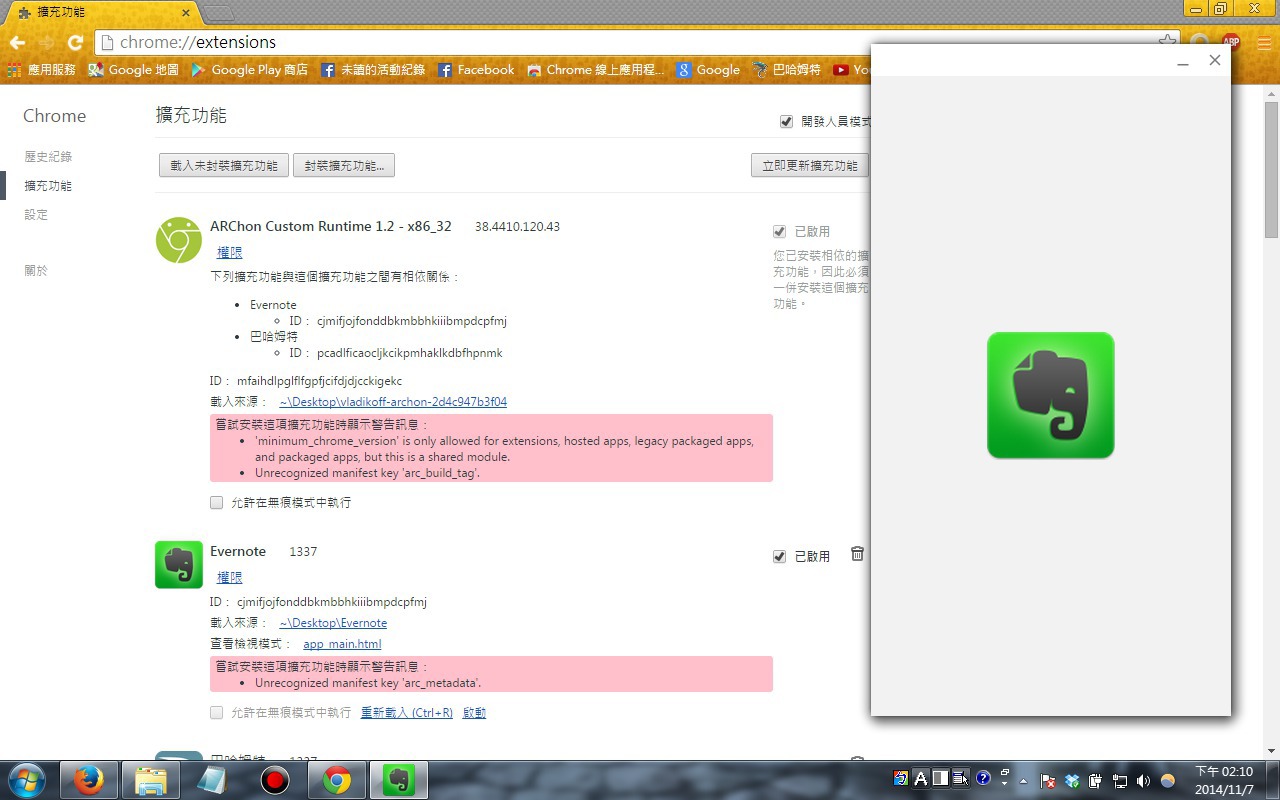
Task: Click the power plug tray icon
Action: pyautogui.click(x=1095, y=780)
